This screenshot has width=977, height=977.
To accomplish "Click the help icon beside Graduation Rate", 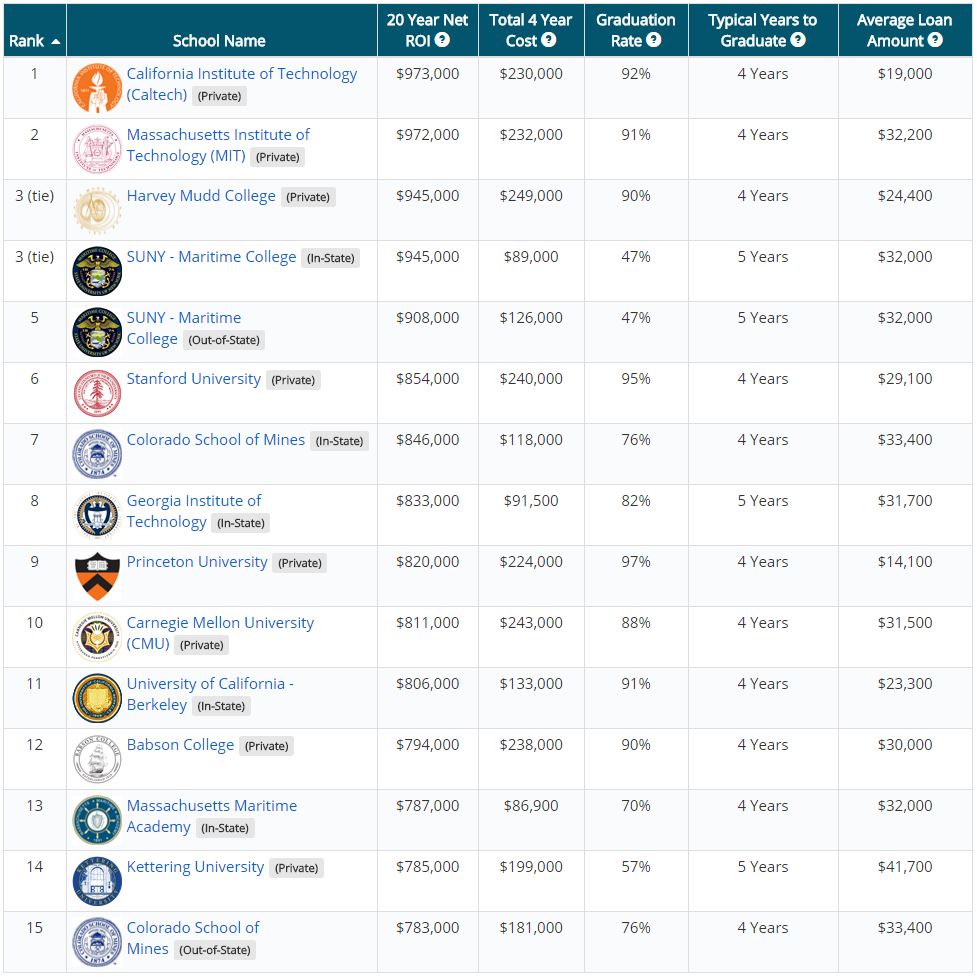I will pyautogui.click(x=654, y=40).
